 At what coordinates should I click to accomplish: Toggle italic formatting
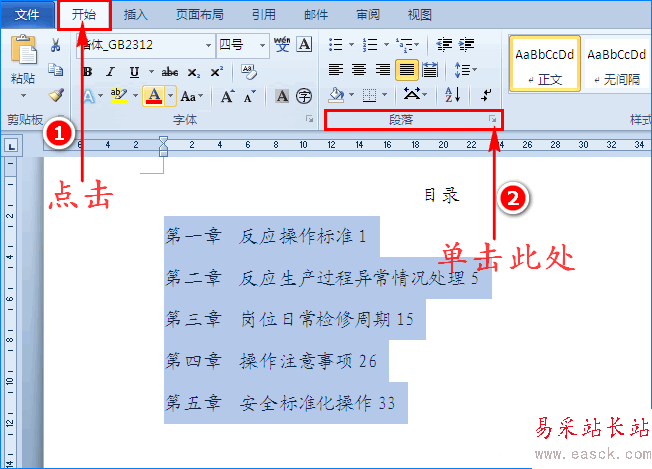pos(110,72)
